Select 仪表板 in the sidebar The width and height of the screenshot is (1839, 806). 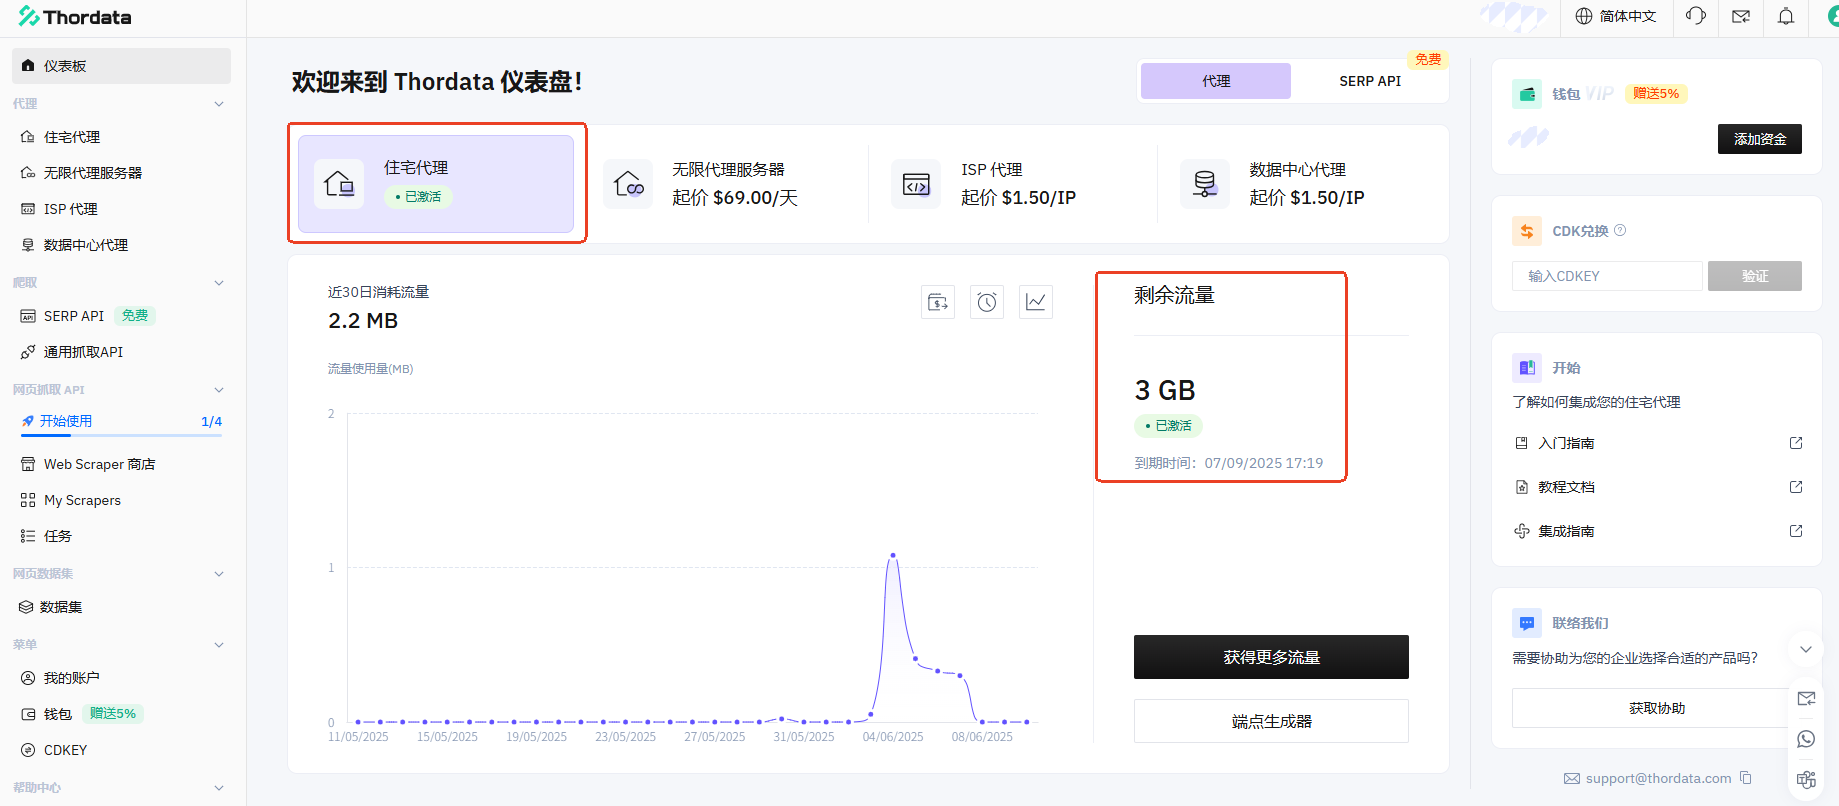pyautogui.click(x=121, y=66)
